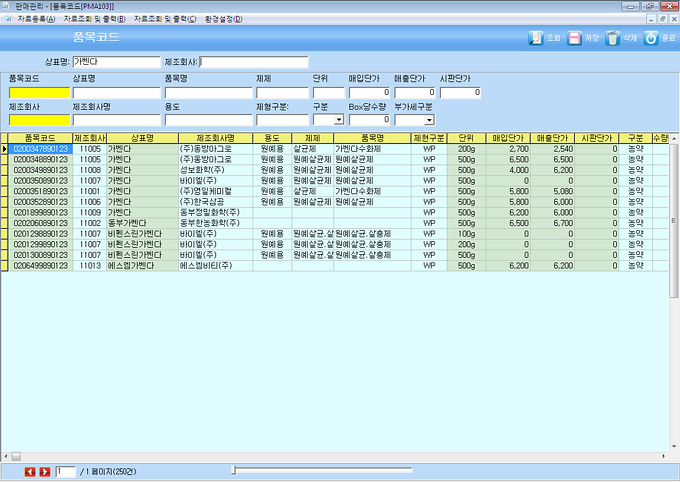Select the cell with code 0200349890123

click(40, 170)
